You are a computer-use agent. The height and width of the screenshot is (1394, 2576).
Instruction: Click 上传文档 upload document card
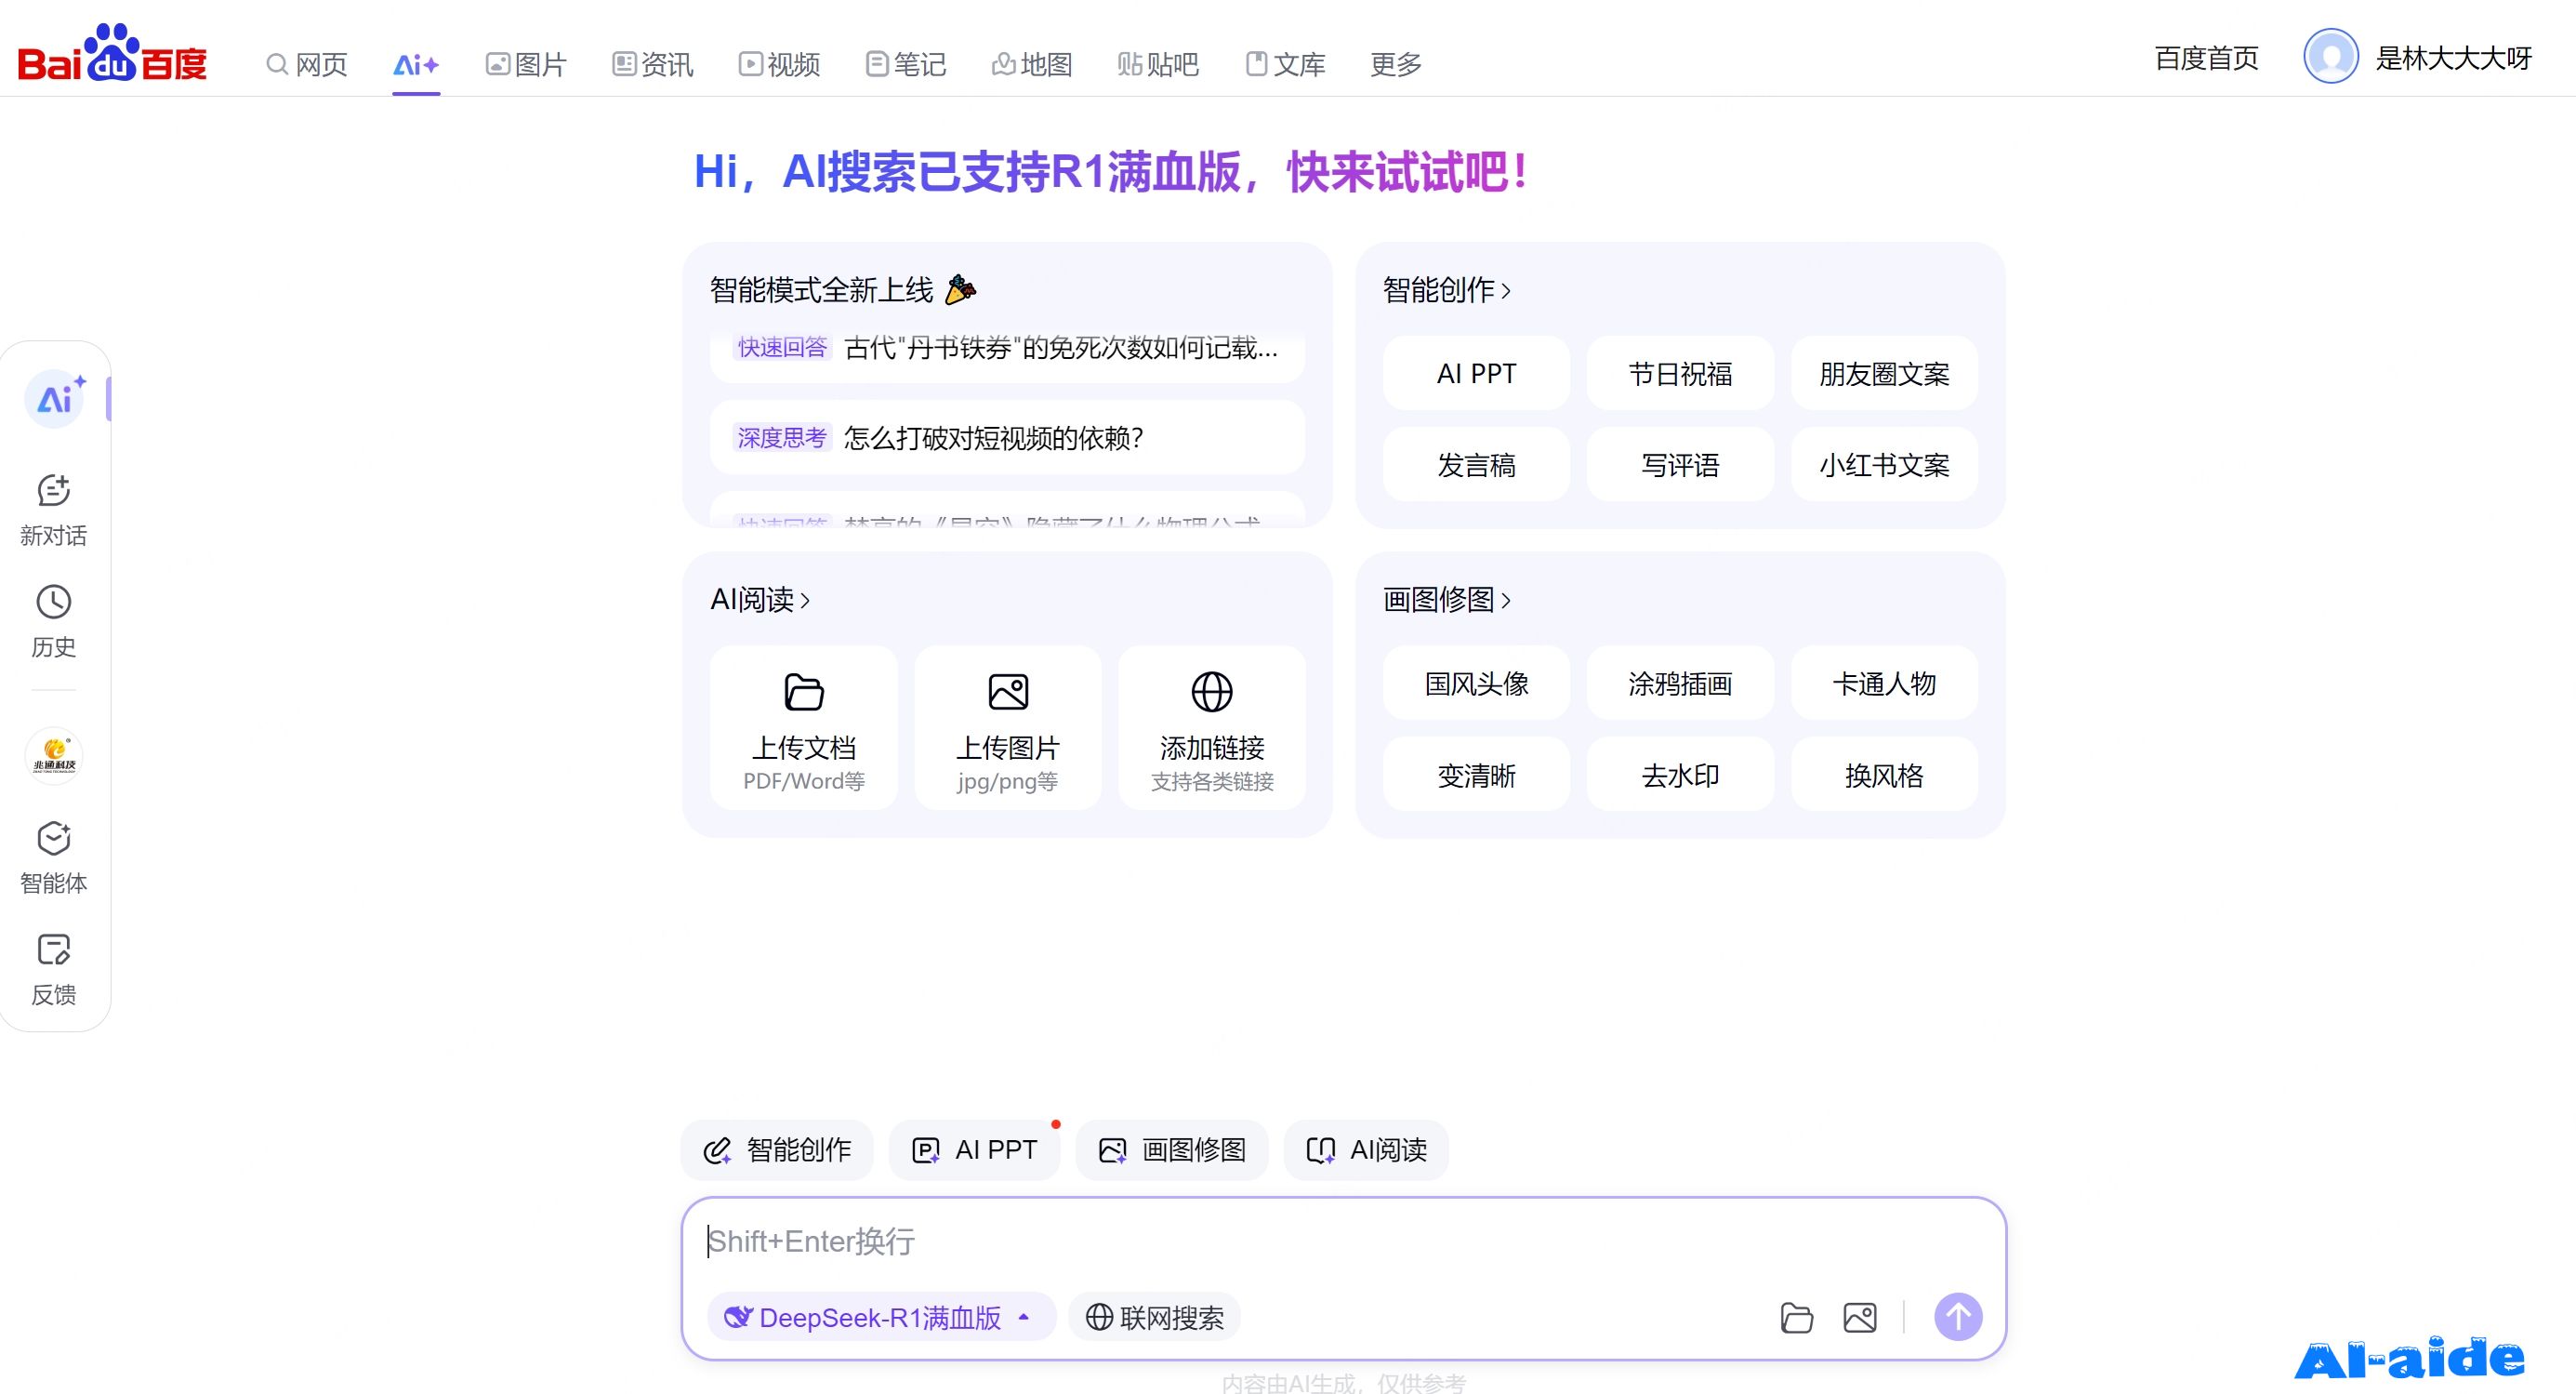[x=804, y=728]
